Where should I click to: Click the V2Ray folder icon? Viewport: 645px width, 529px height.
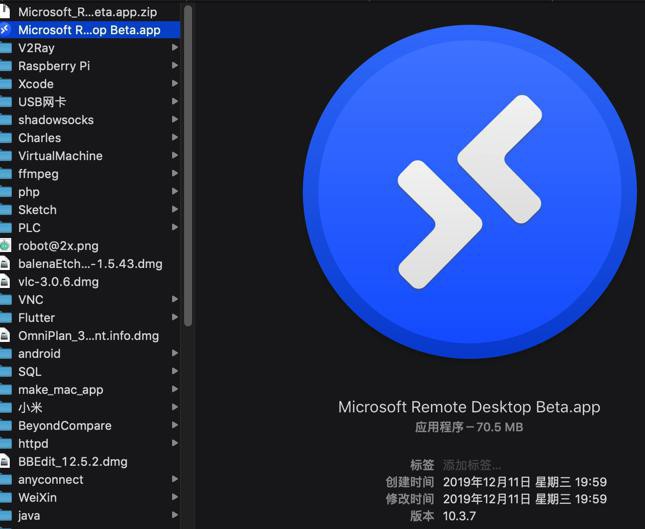(x=5, y=48)
